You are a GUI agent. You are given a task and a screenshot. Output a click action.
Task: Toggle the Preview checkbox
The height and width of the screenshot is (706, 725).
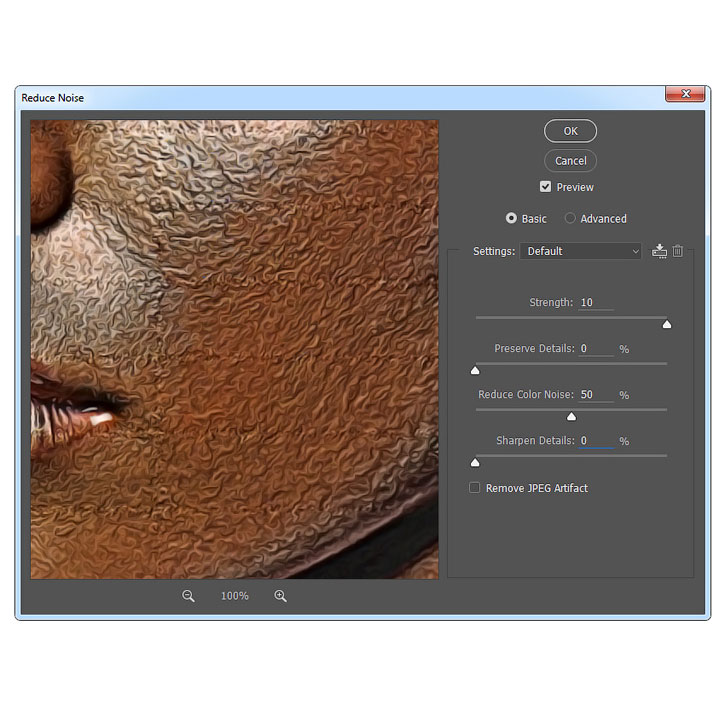pos(546,187)
